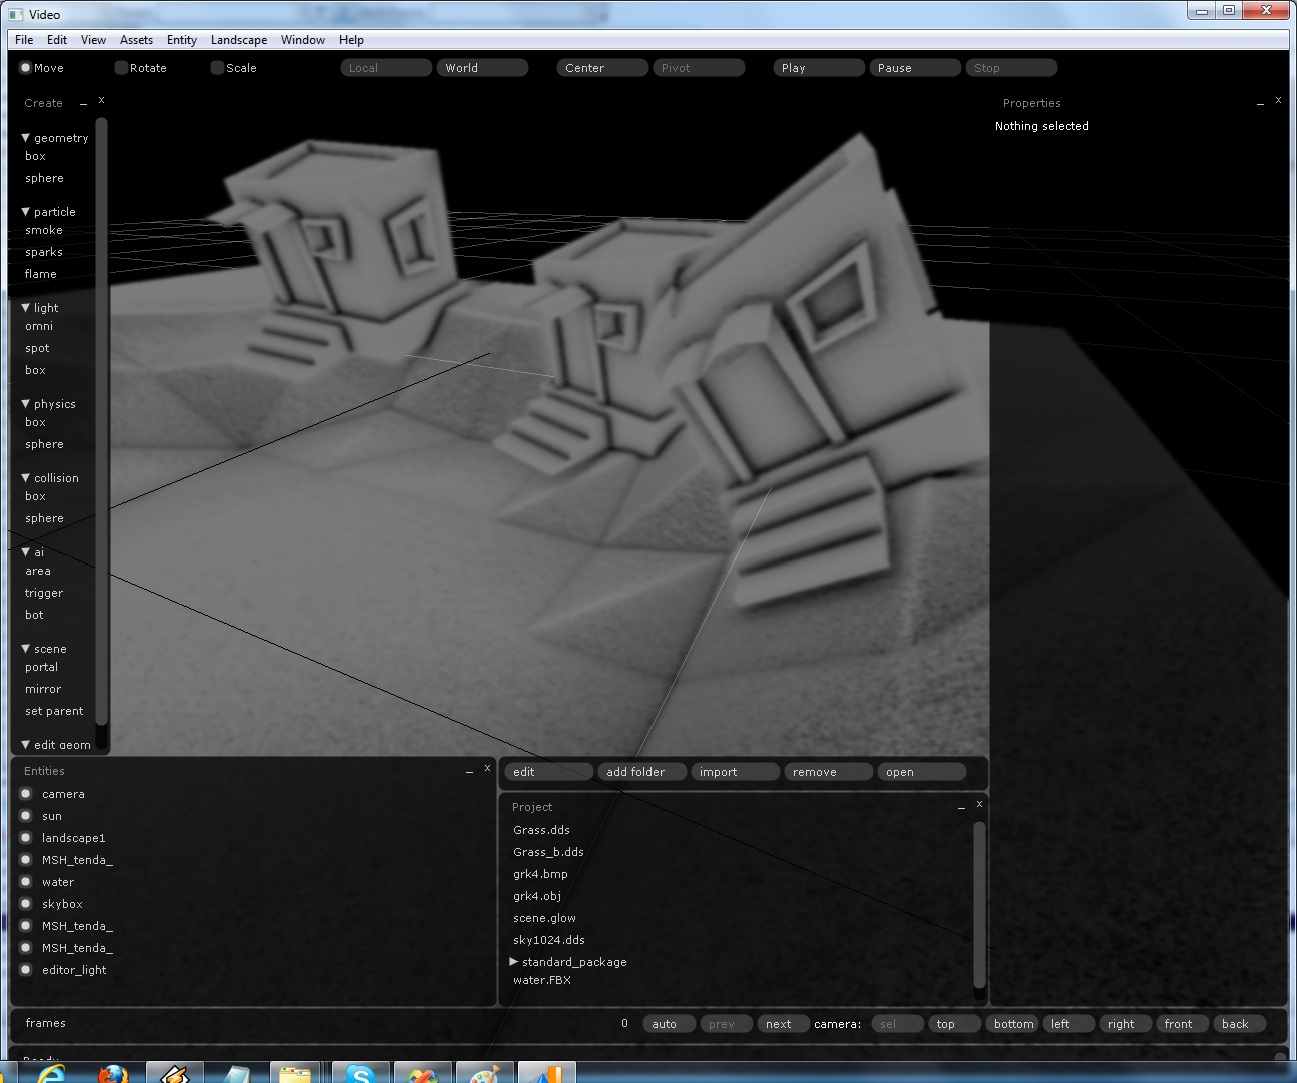Close the Project panel
Image resolution: width=1297 pixels, height=1083 pixels.
pos(979,804)
